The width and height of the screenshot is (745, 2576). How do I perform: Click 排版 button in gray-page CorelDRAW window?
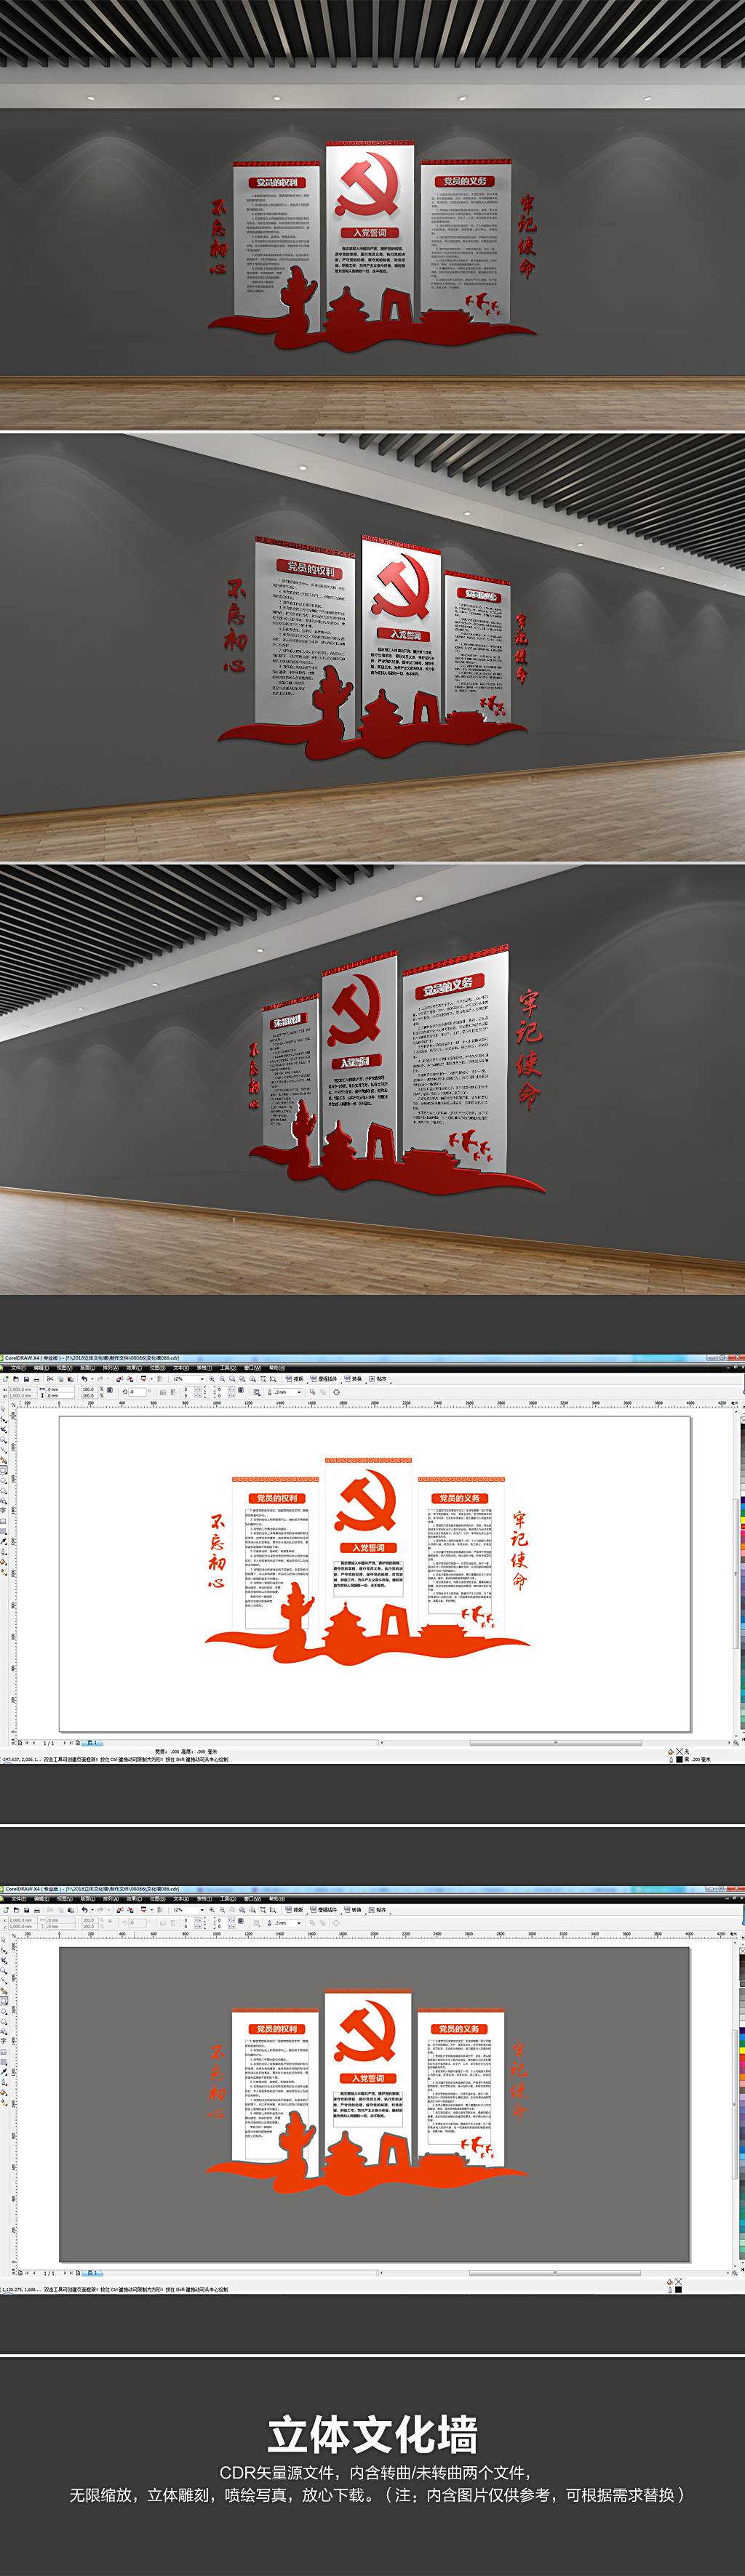(295, 1909)
